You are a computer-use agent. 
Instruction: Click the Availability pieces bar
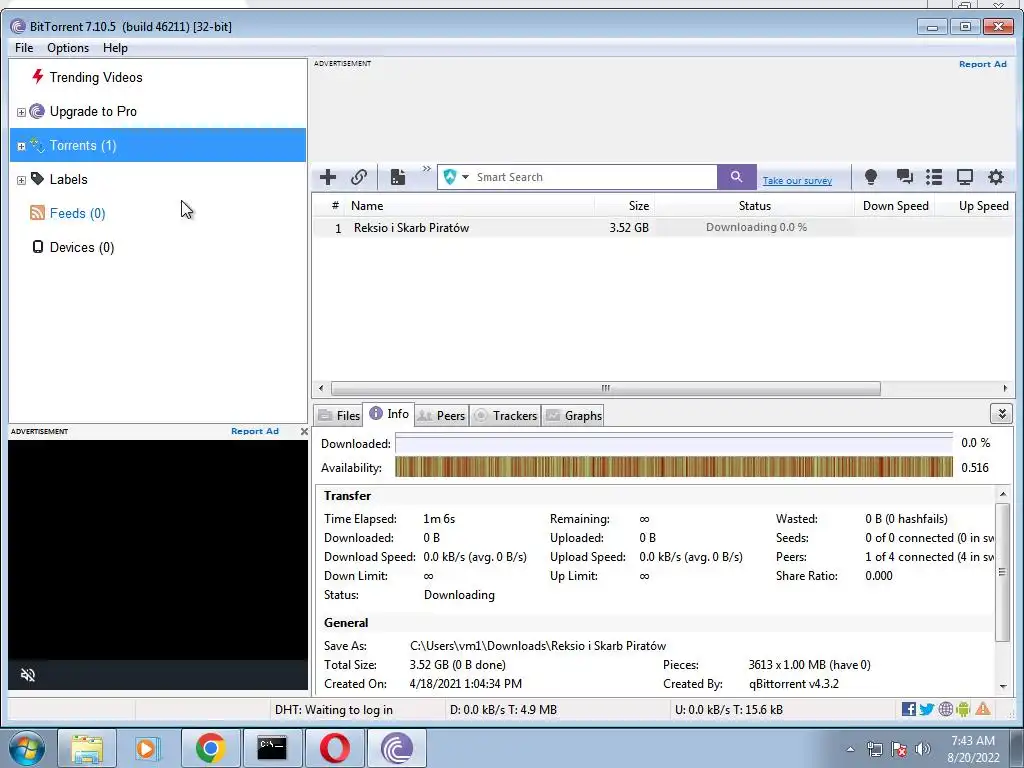[674, 468]
